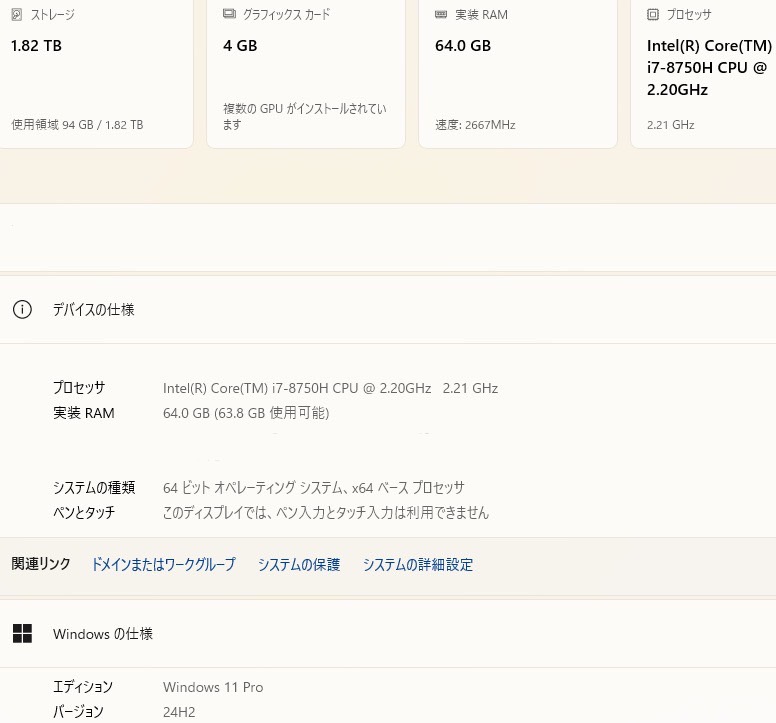Click the システムの種類 64 ビット value text
776x723 pixels.
(313, 488)
